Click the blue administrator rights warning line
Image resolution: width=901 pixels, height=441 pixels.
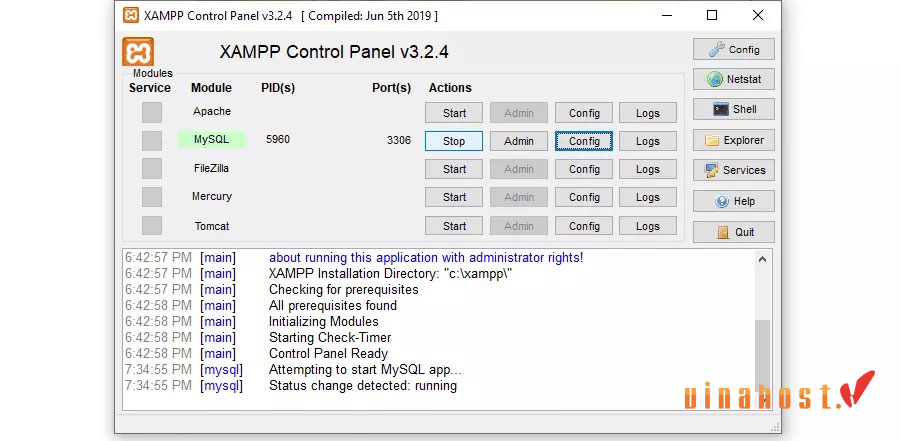pyautogui.click(x=426, y=258)
